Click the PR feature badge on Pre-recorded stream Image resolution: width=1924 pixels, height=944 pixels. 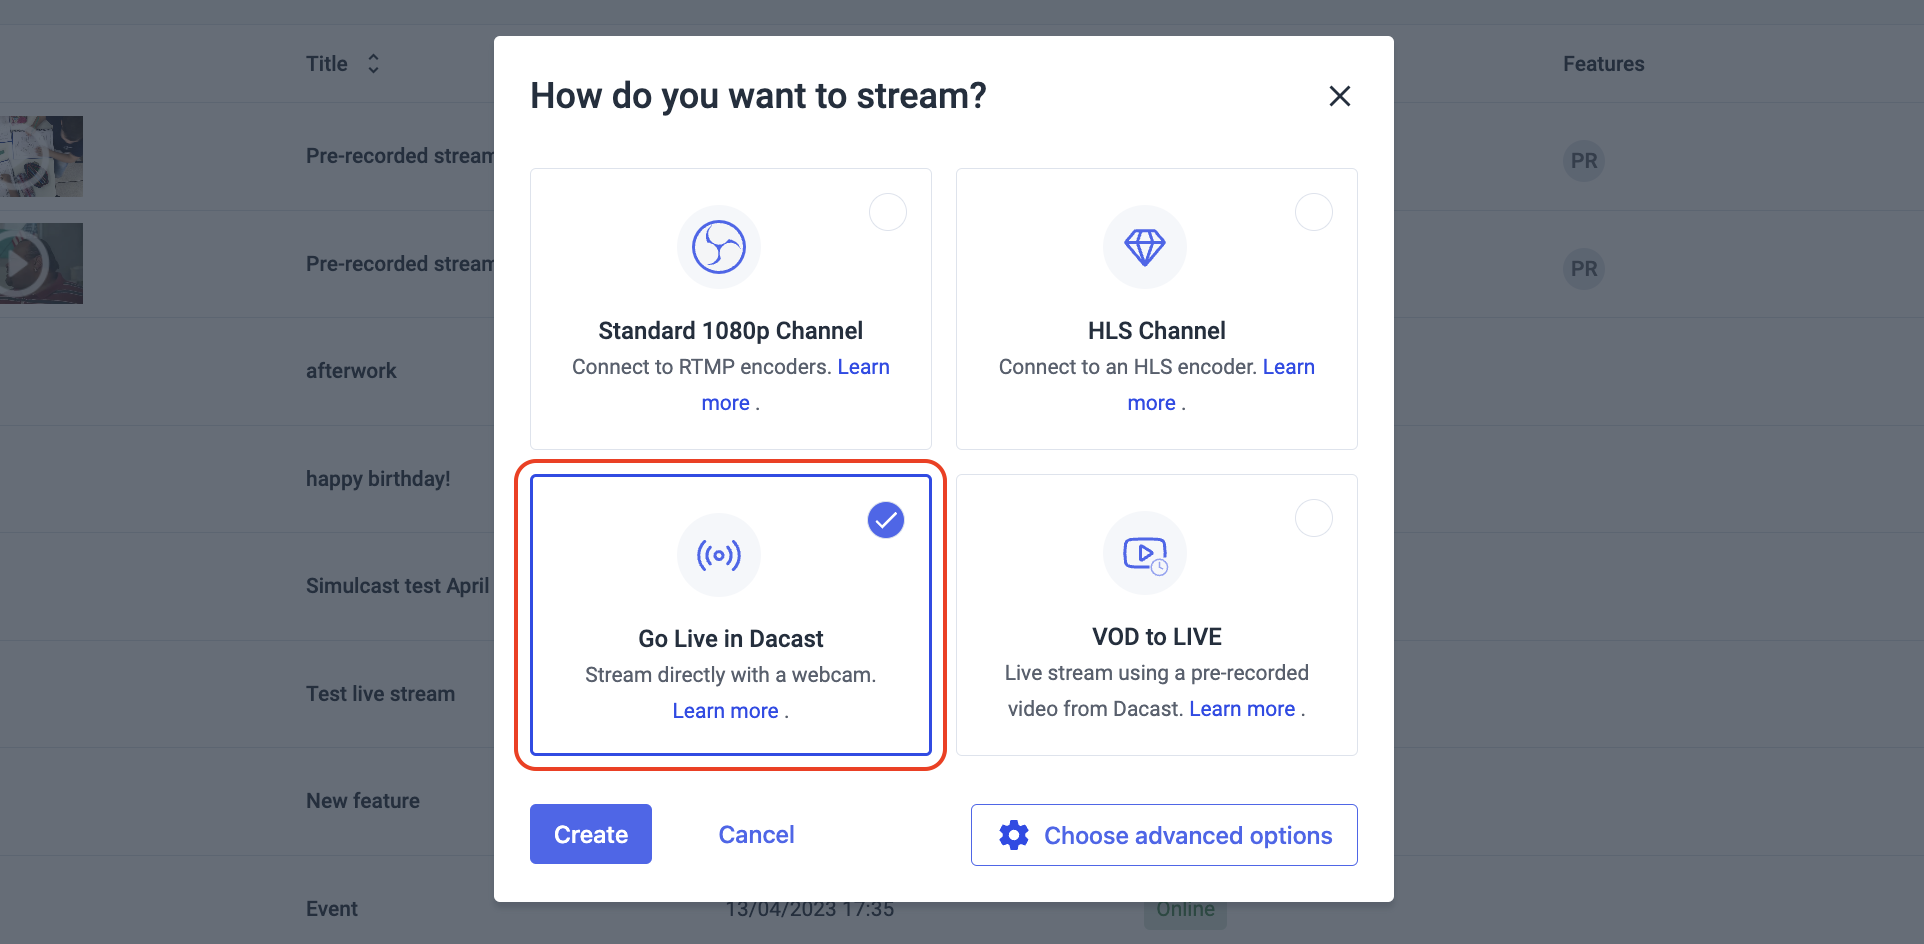1583,160
